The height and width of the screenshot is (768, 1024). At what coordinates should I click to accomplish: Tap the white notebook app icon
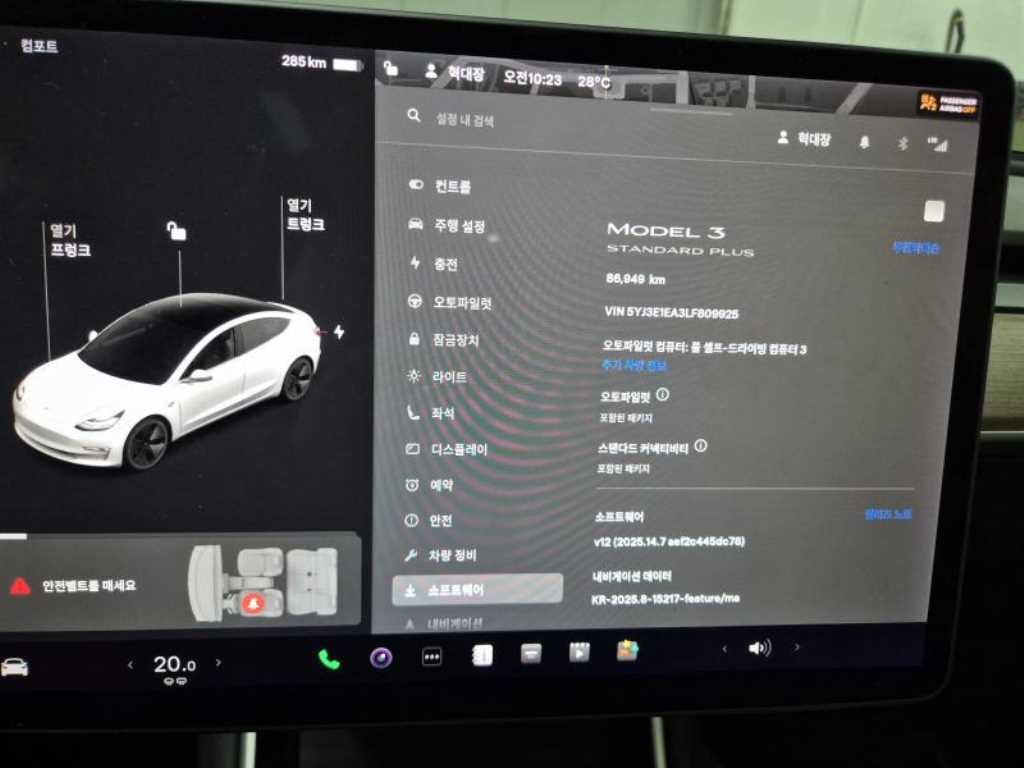482,655
